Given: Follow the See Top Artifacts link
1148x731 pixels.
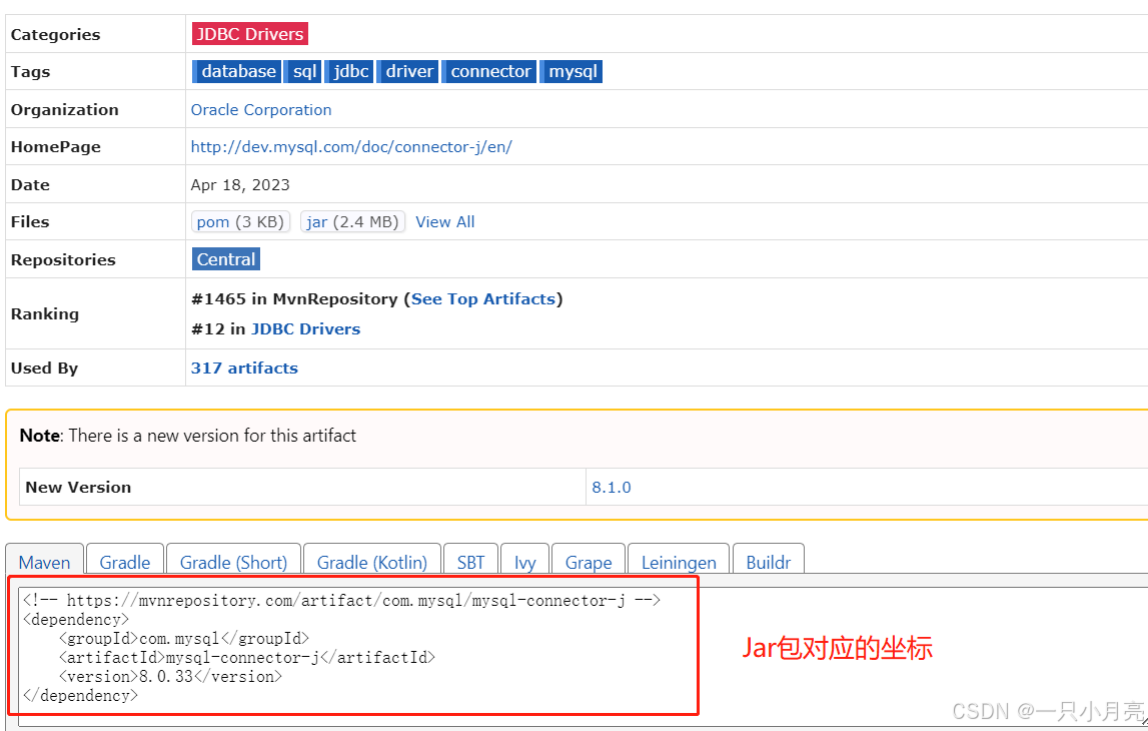Looking at the screenshot, I should (x=483, y=299).
